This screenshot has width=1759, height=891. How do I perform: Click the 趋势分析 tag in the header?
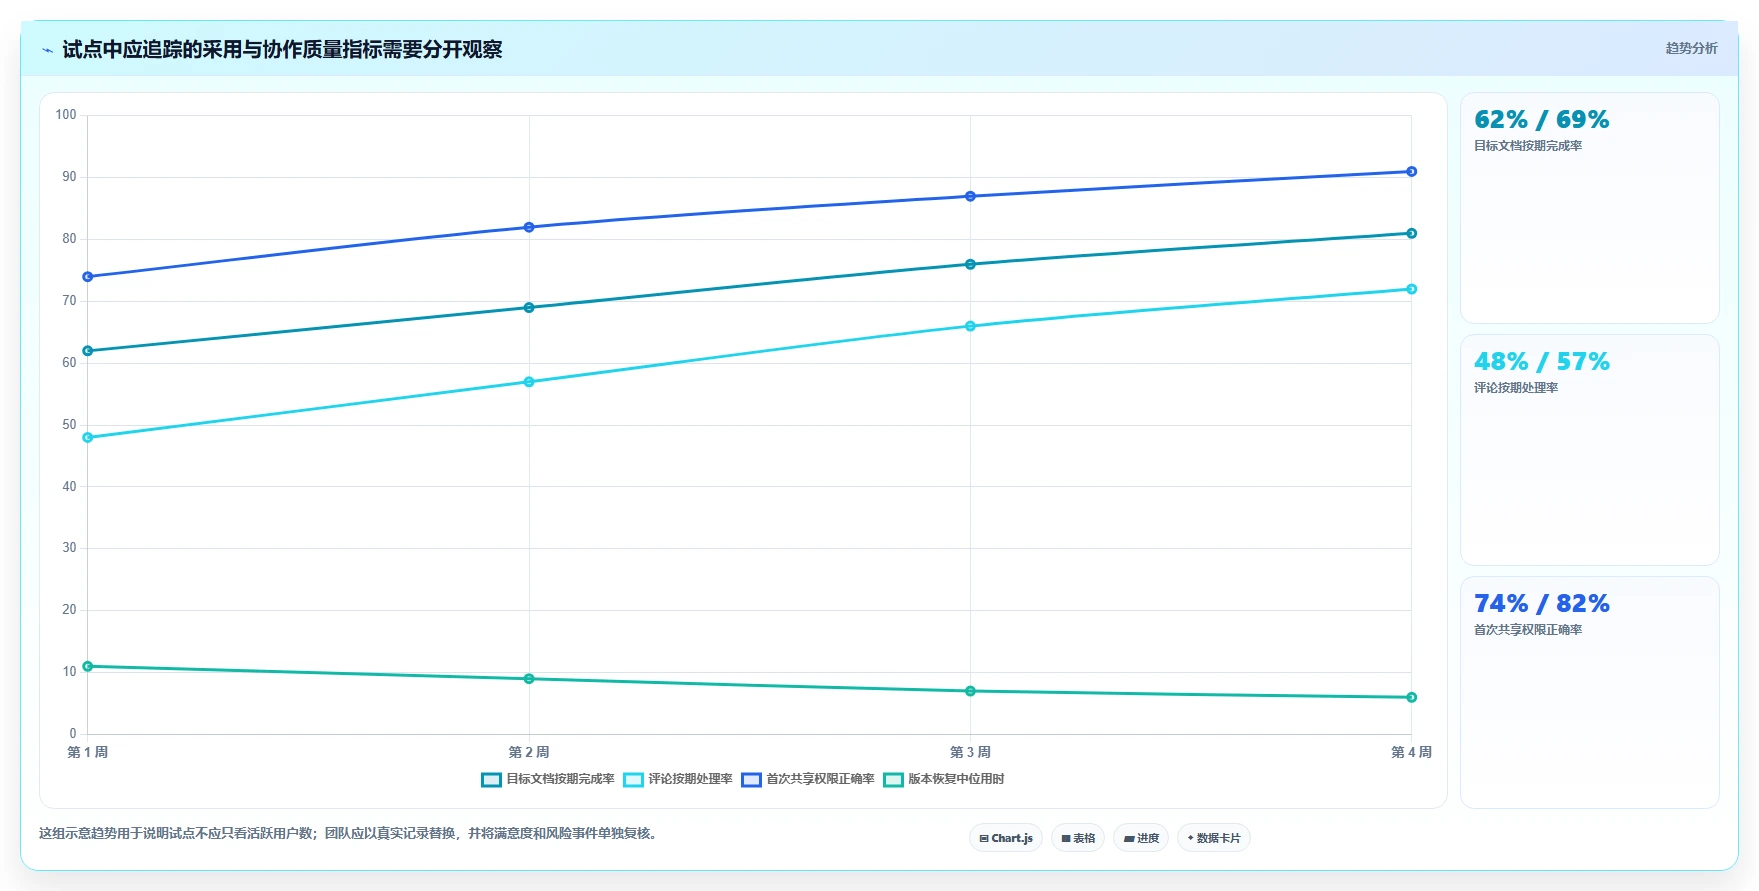tap(1691, 48)
